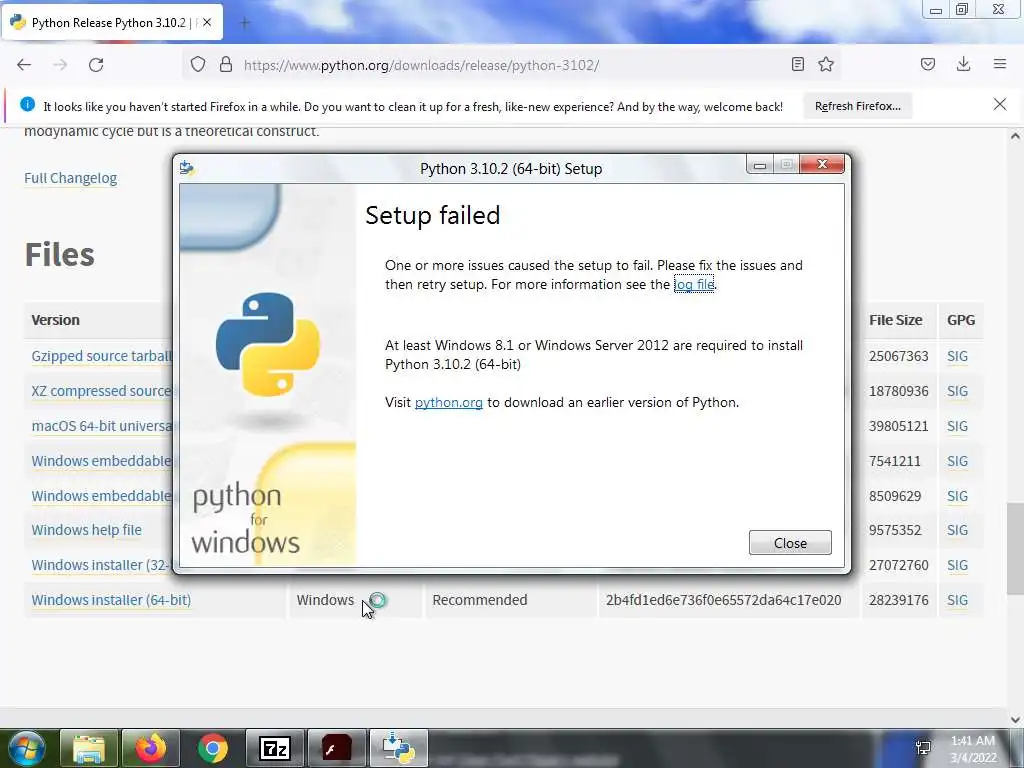
Task: Open the dark red Flash taskbar icon
Action: click(336, 748)
